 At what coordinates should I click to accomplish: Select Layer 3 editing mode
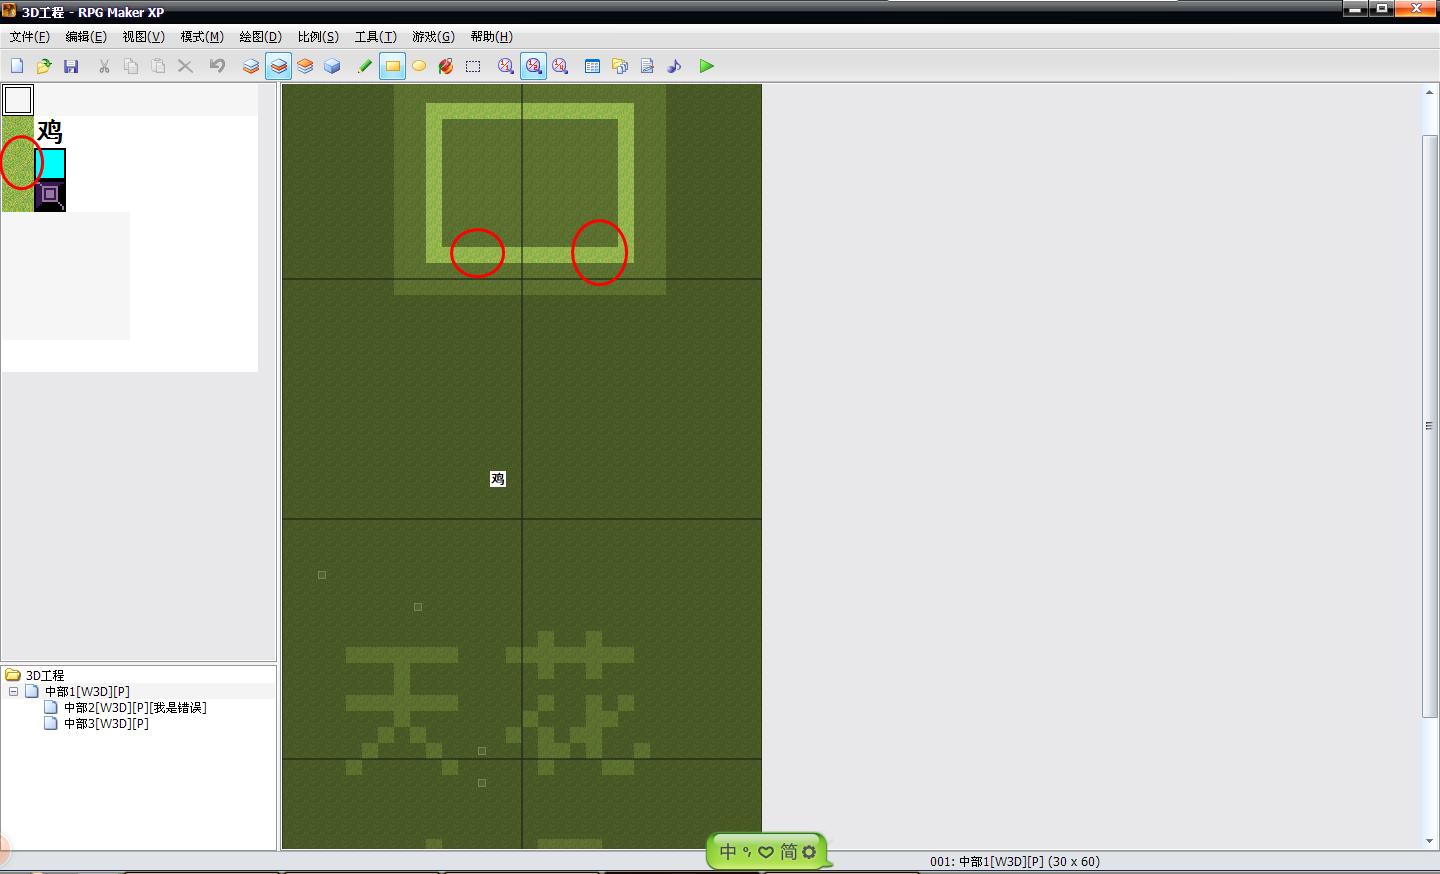(305, 66)
